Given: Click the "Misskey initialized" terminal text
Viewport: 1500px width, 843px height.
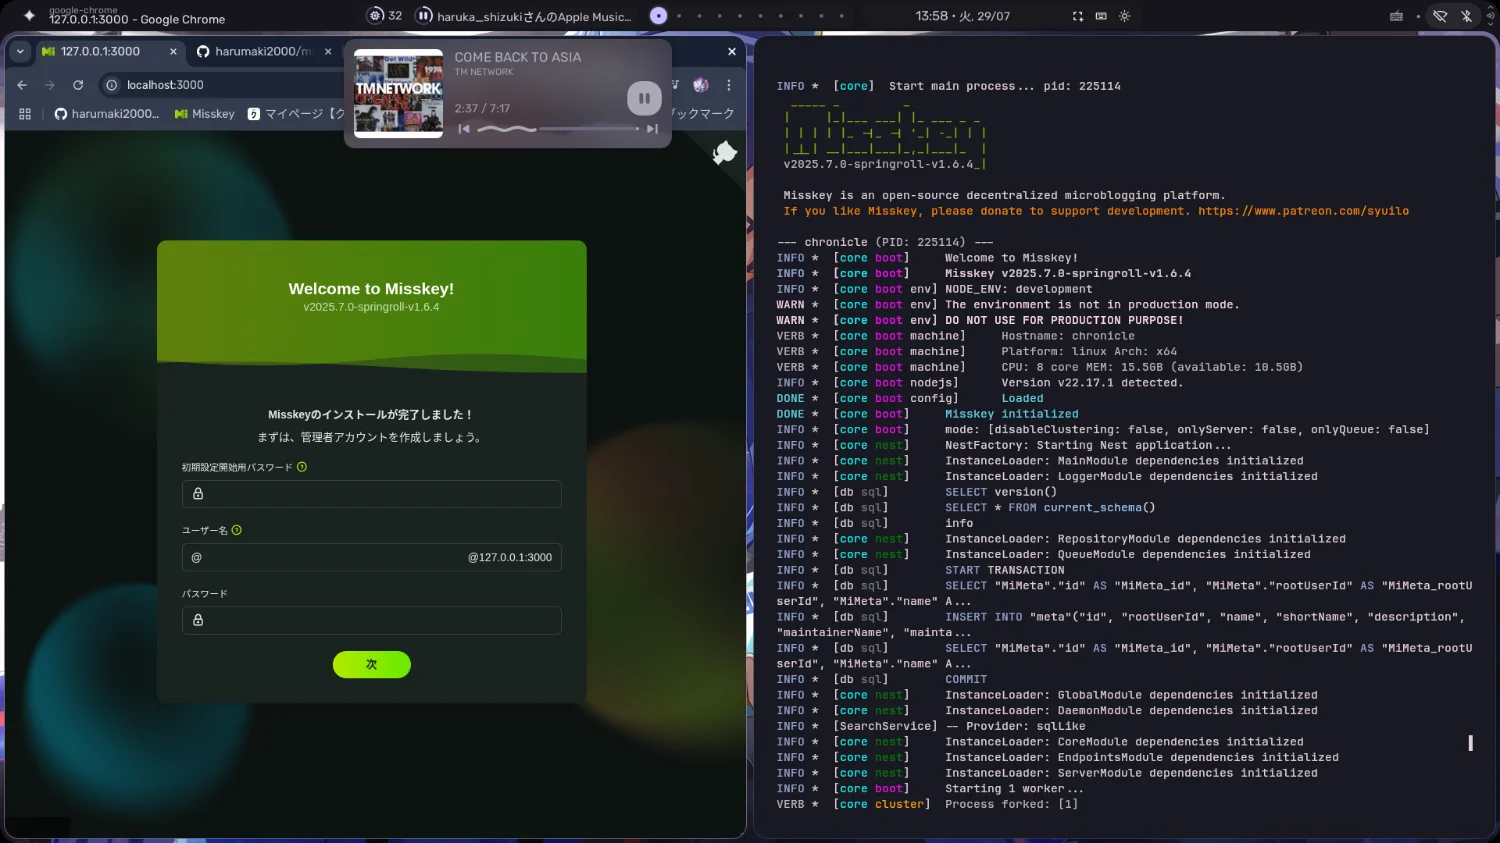Looking at the screenshot, I should pos(1012,414).
